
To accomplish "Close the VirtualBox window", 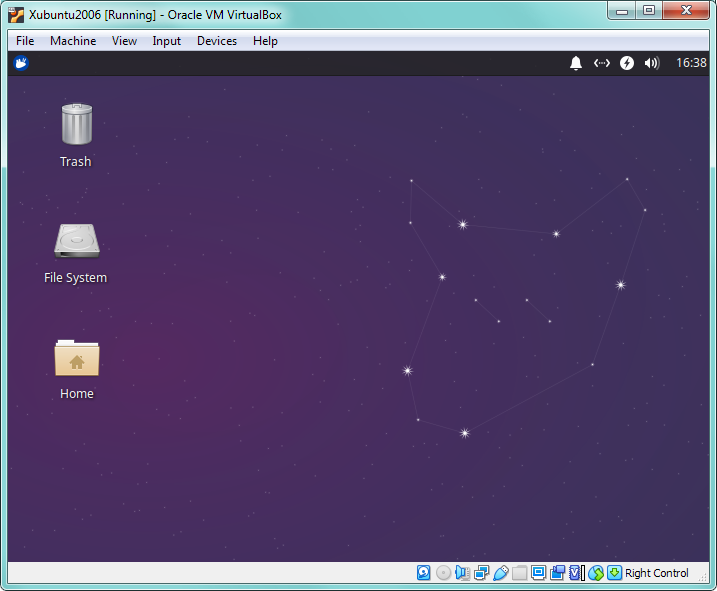I will pos(686,11).
